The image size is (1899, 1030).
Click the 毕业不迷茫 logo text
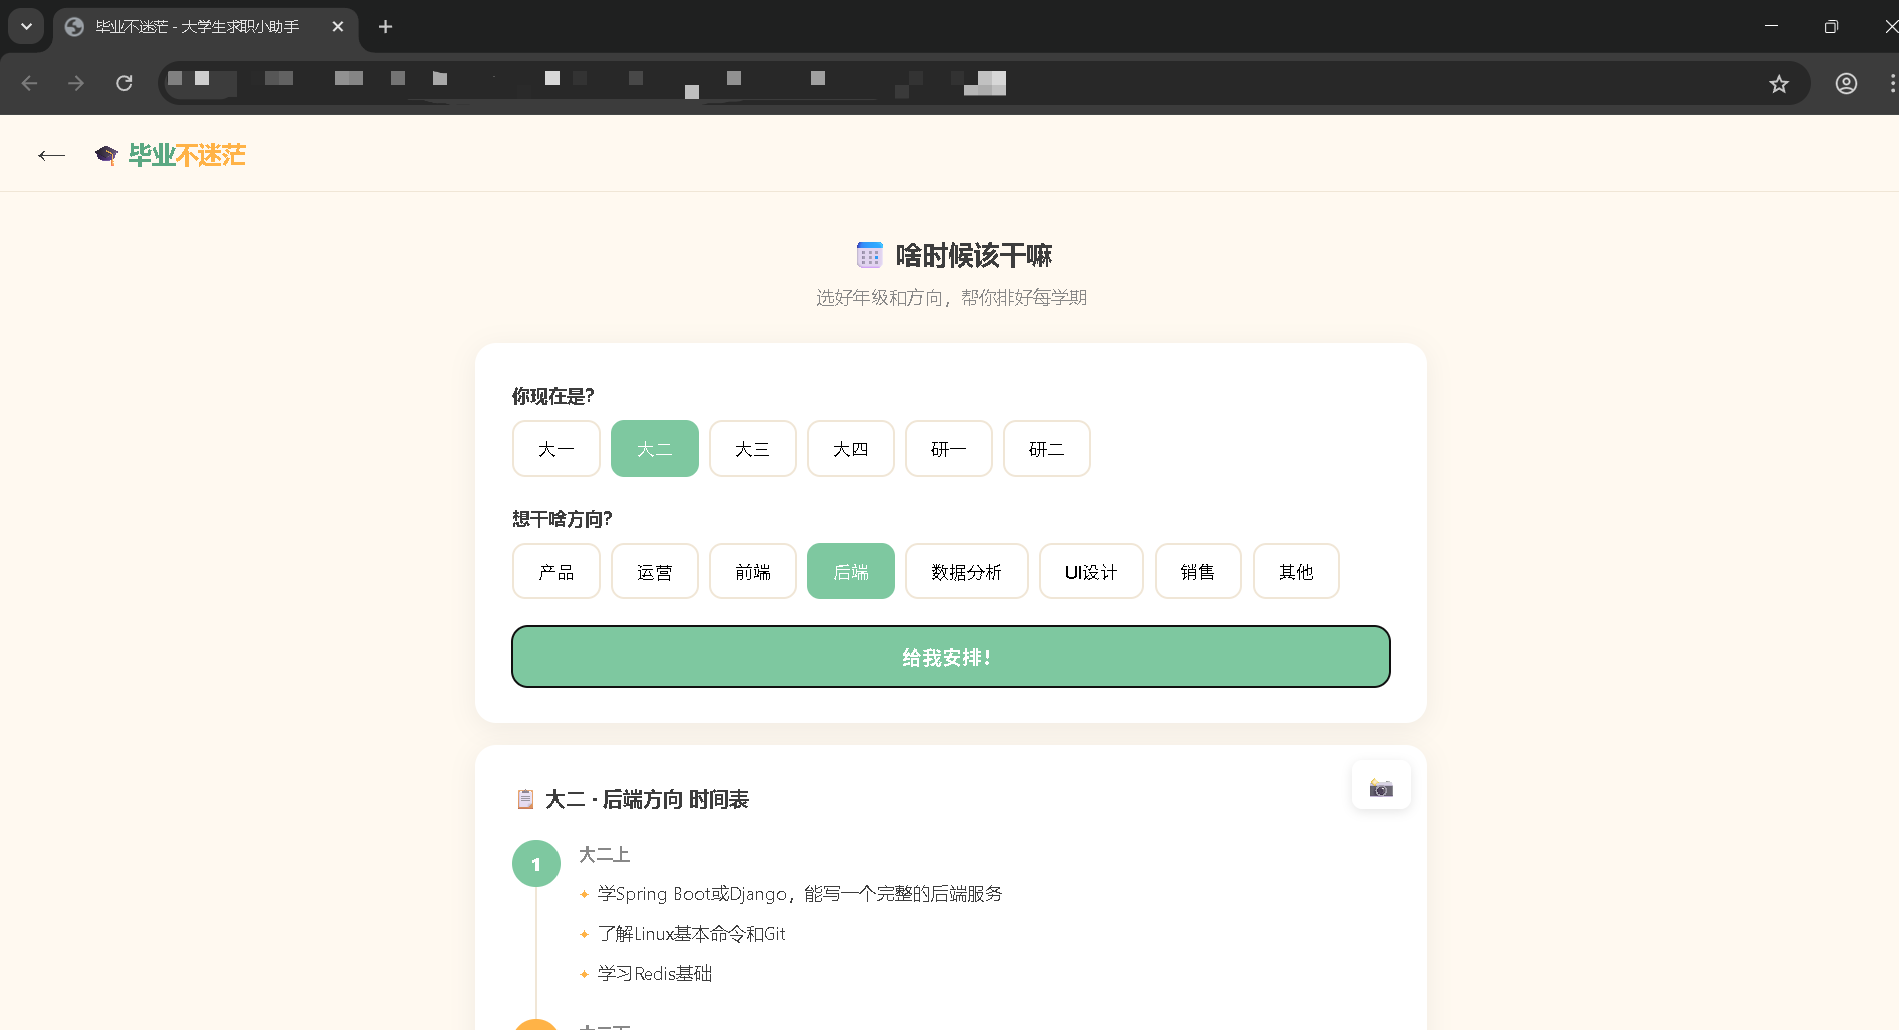(x=187, y=155)
